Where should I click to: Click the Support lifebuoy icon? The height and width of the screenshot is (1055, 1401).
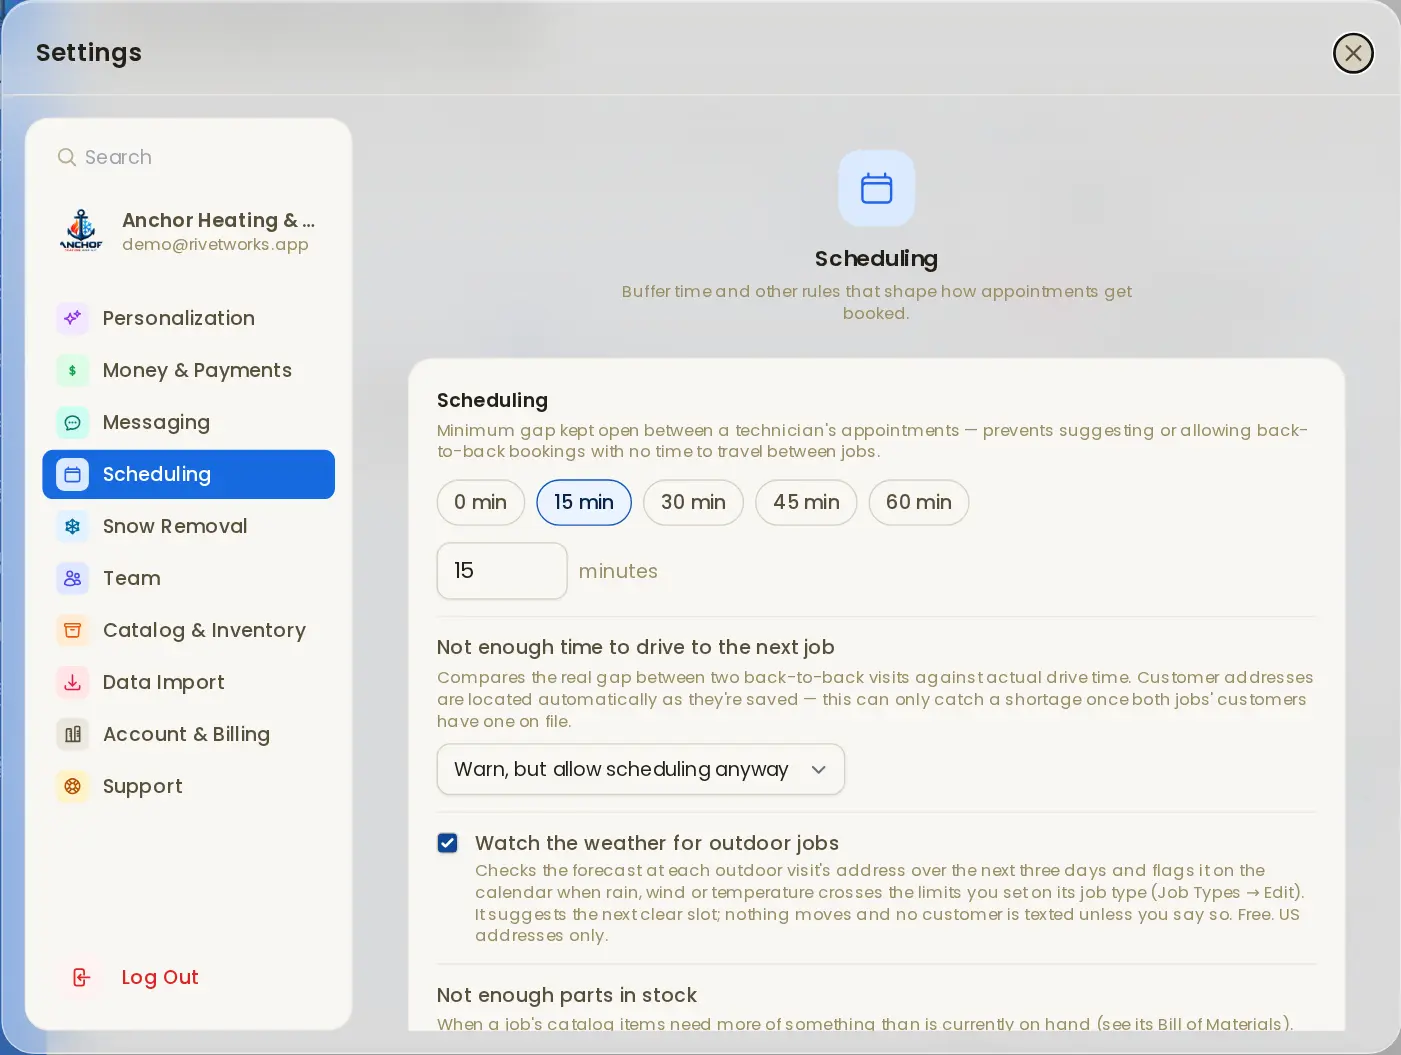point(73,786)
